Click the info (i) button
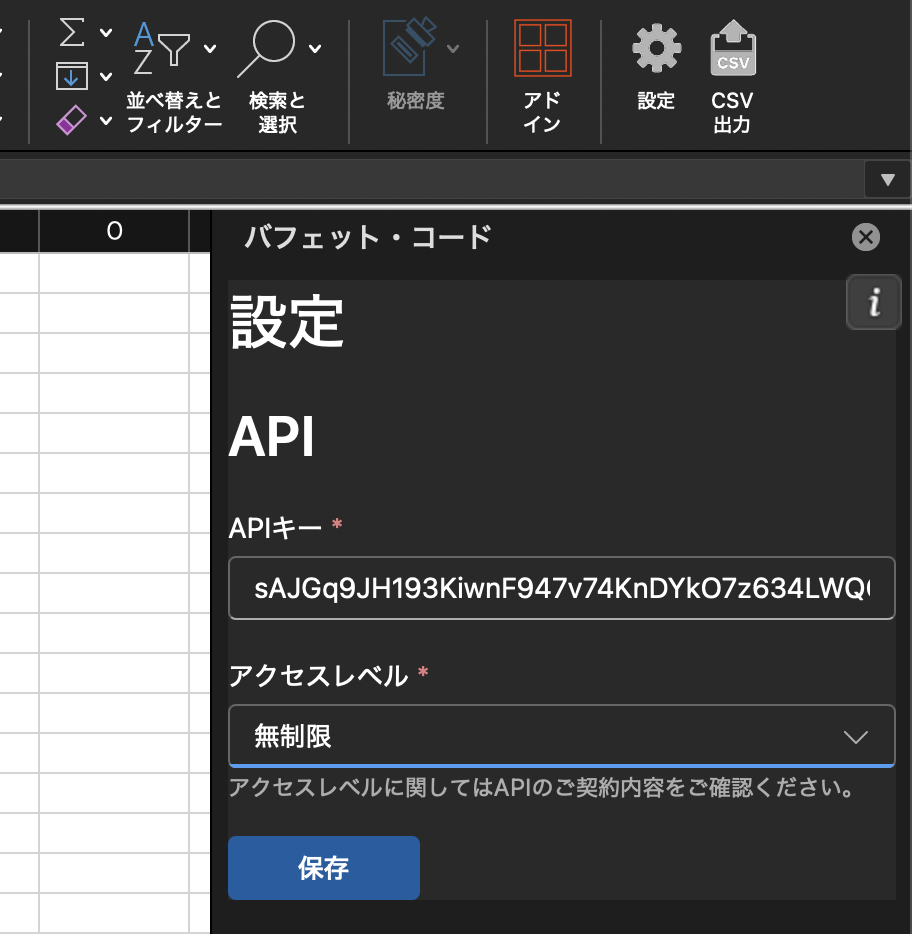 pos(873,302)
